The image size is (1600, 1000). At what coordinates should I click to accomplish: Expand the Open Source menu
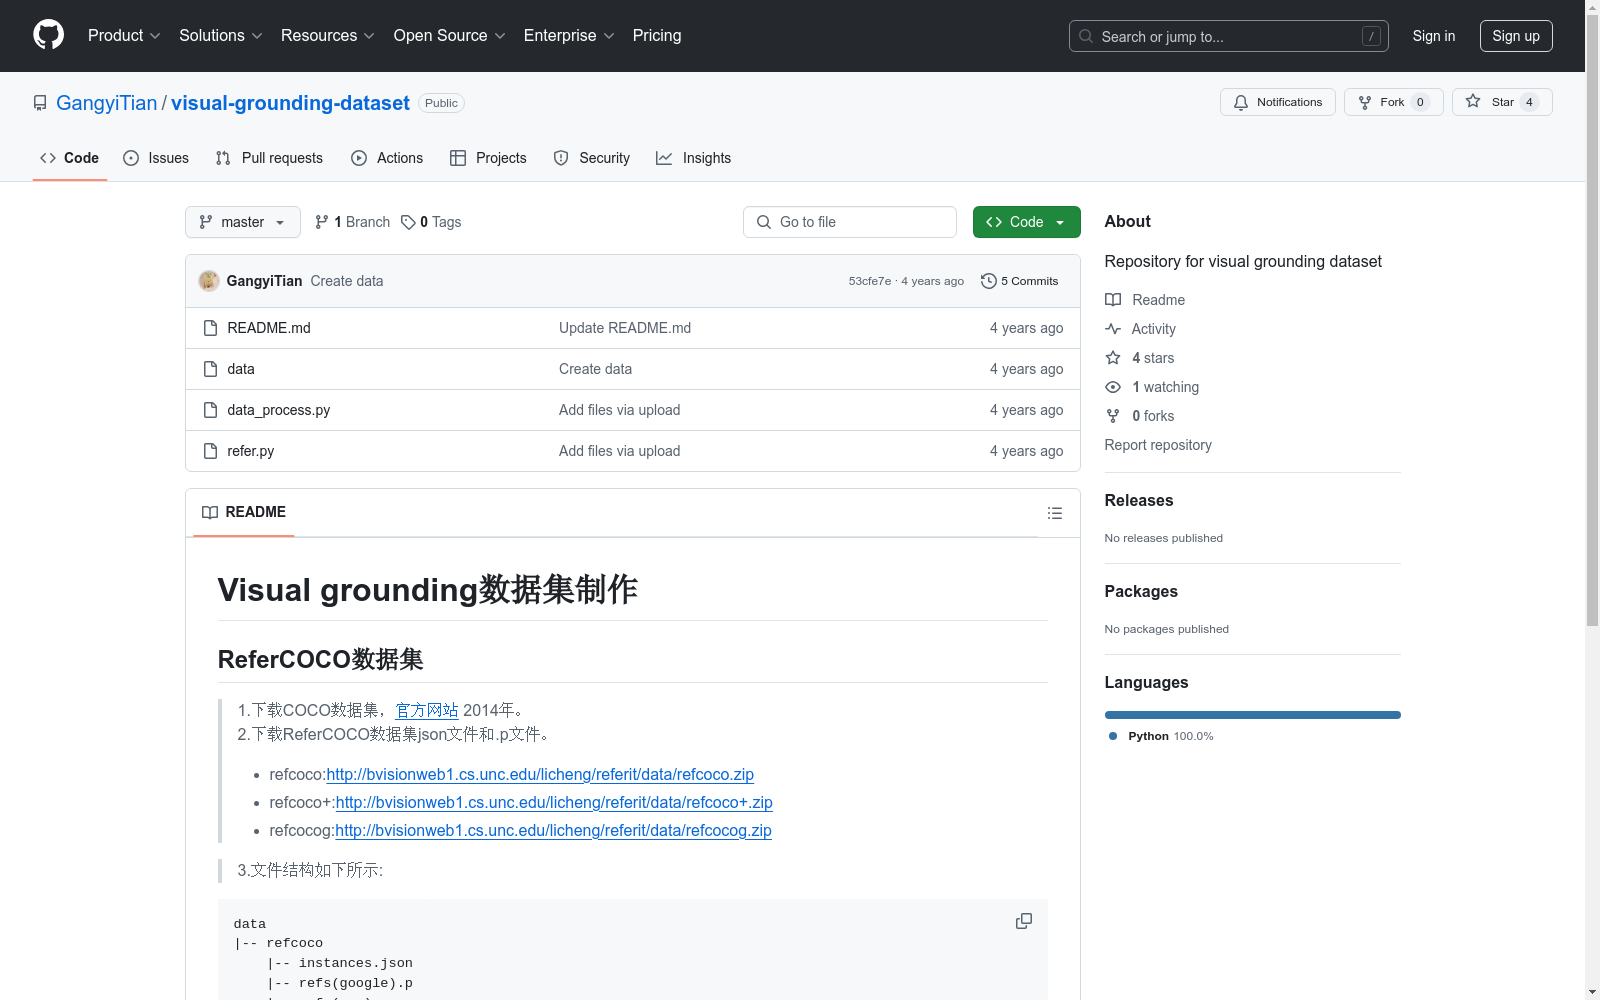450,36
